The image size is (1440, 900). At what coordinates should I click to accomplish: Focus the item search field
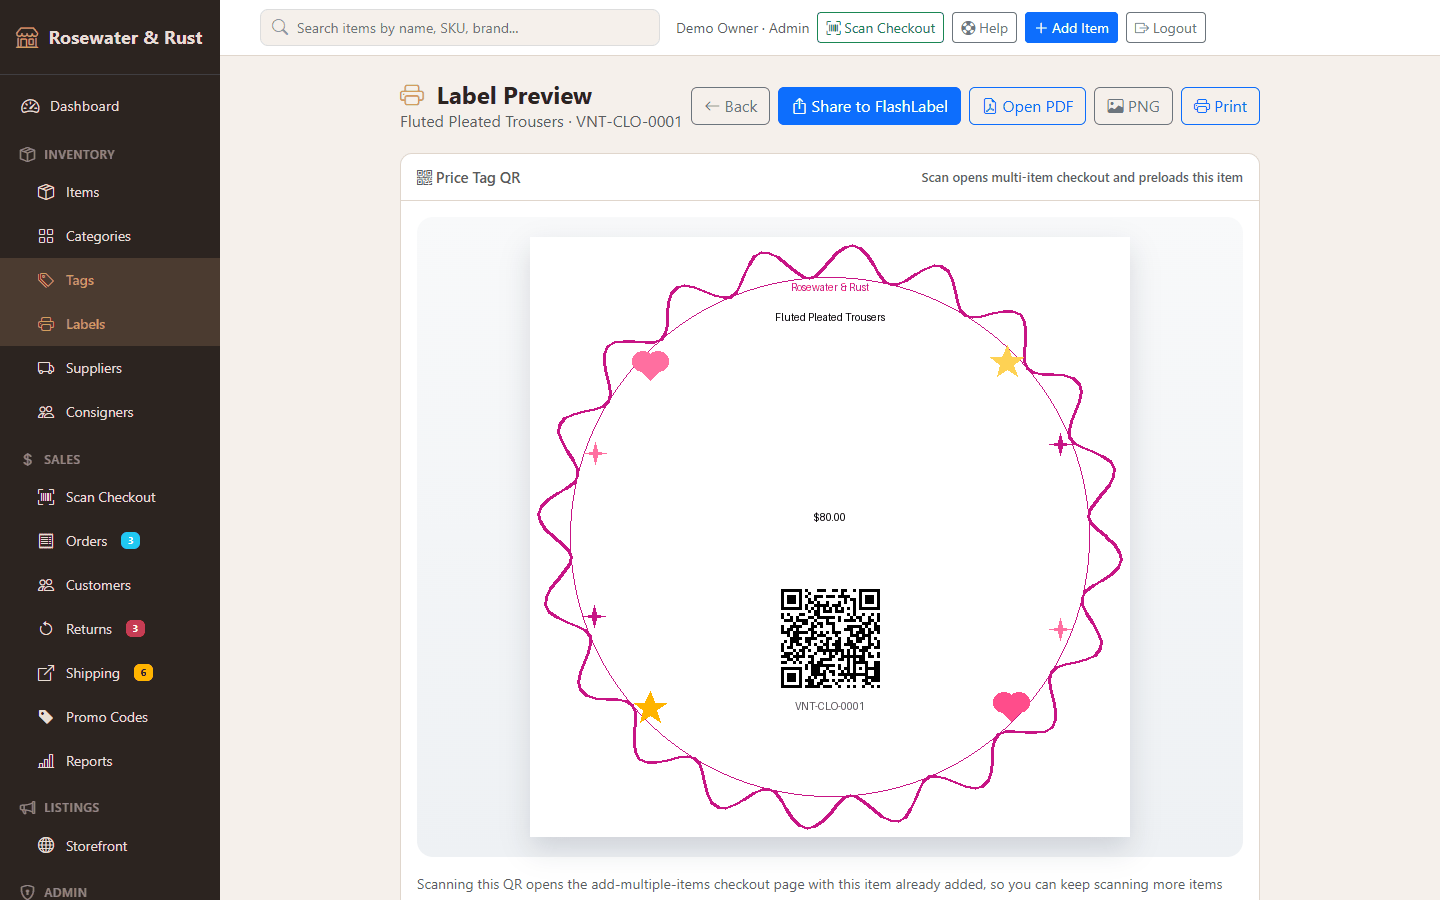pos(460,28)
